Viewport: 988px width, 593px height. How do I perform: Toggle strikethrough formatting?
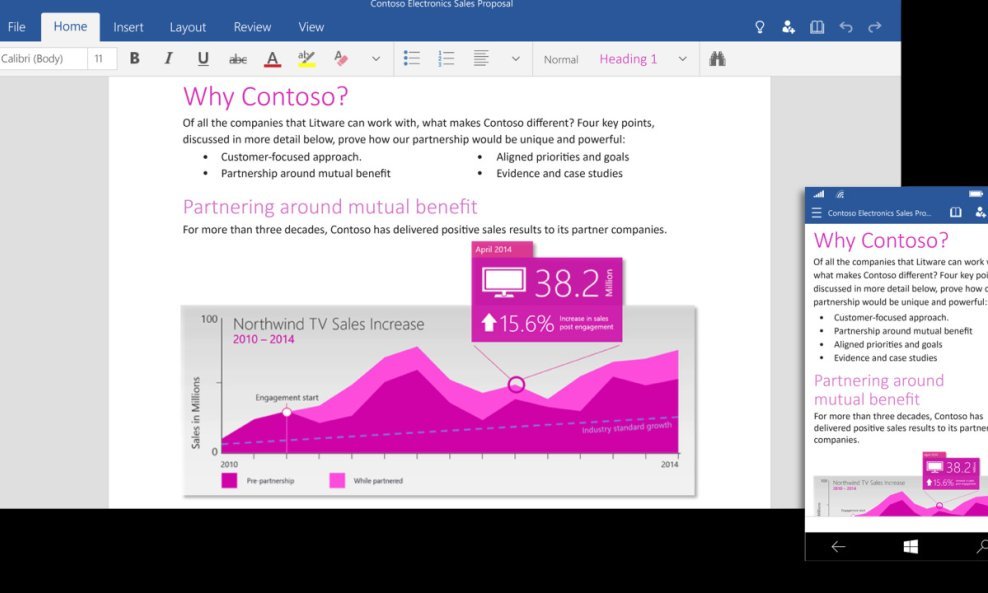pos(238,59)
